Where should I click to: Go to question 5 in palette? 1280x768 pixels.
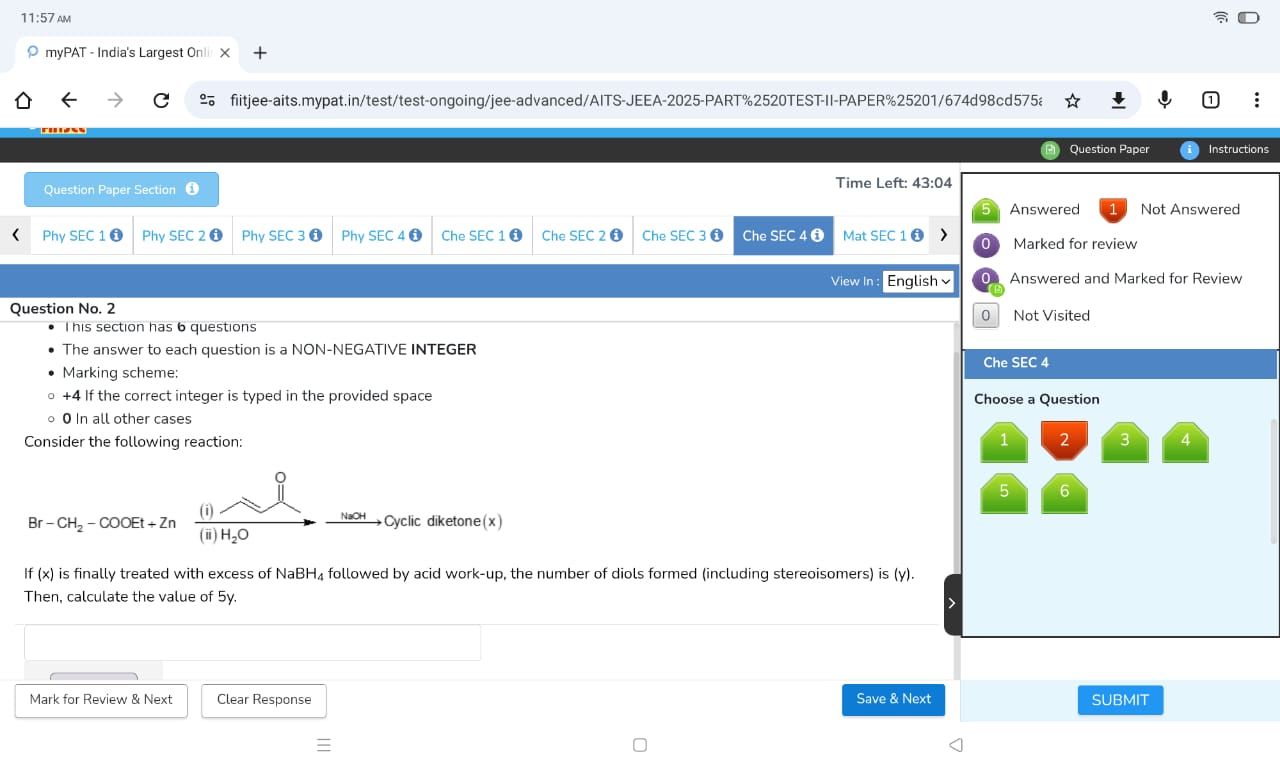(x=1004, y=492)
